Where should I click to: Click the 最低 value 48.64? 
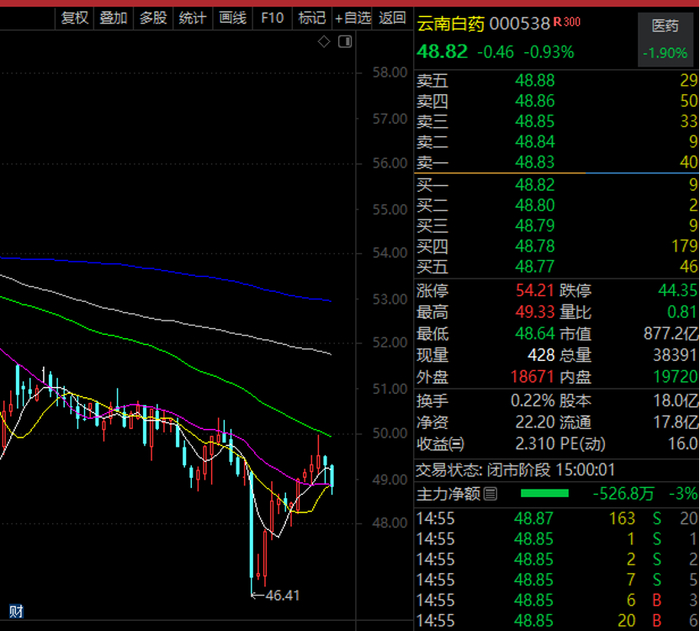pyautogui.click(x=535, y=334)
